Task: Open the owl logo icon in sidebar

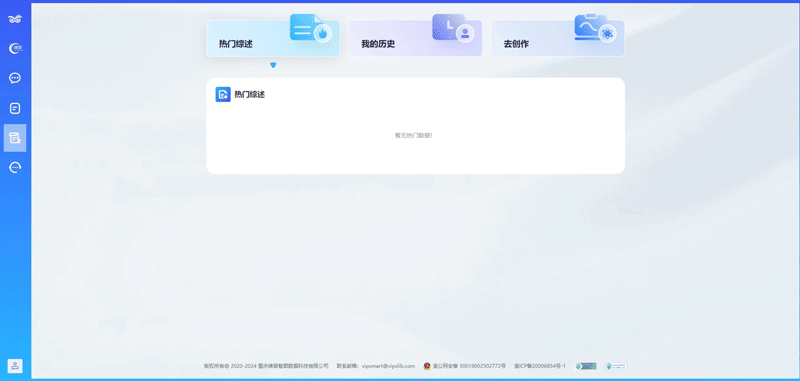Action: point(15,19)
